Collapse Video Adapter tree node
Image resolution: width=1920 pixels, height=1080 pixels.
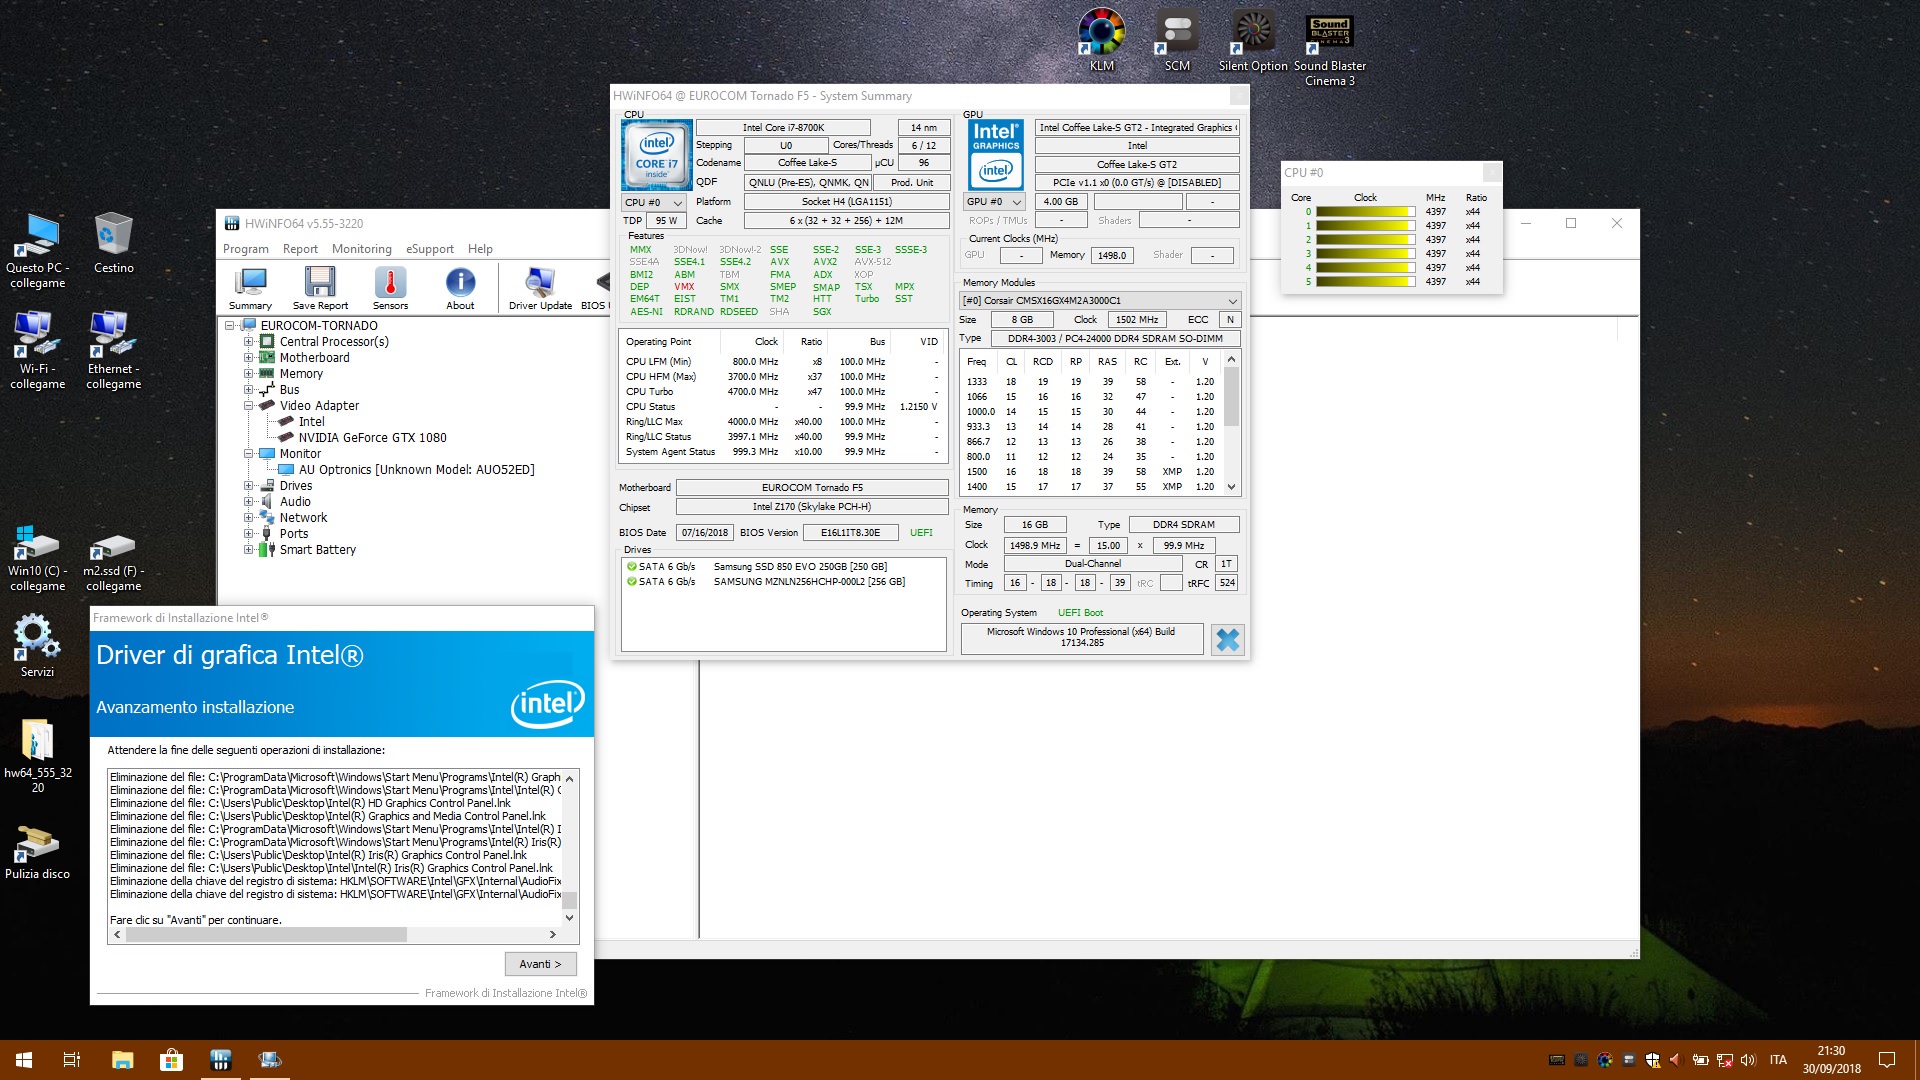(x=248, y=405)
